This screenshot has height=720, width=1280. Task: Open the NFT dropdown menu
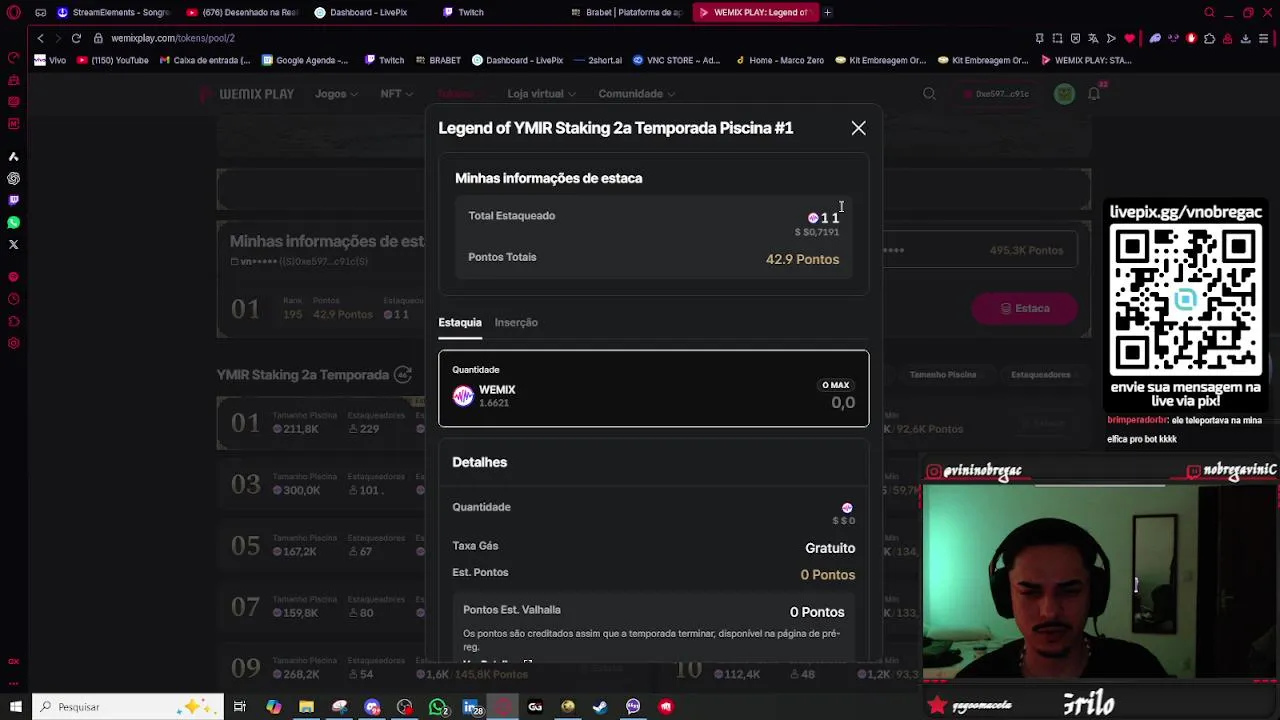click(x=396, y=94)
